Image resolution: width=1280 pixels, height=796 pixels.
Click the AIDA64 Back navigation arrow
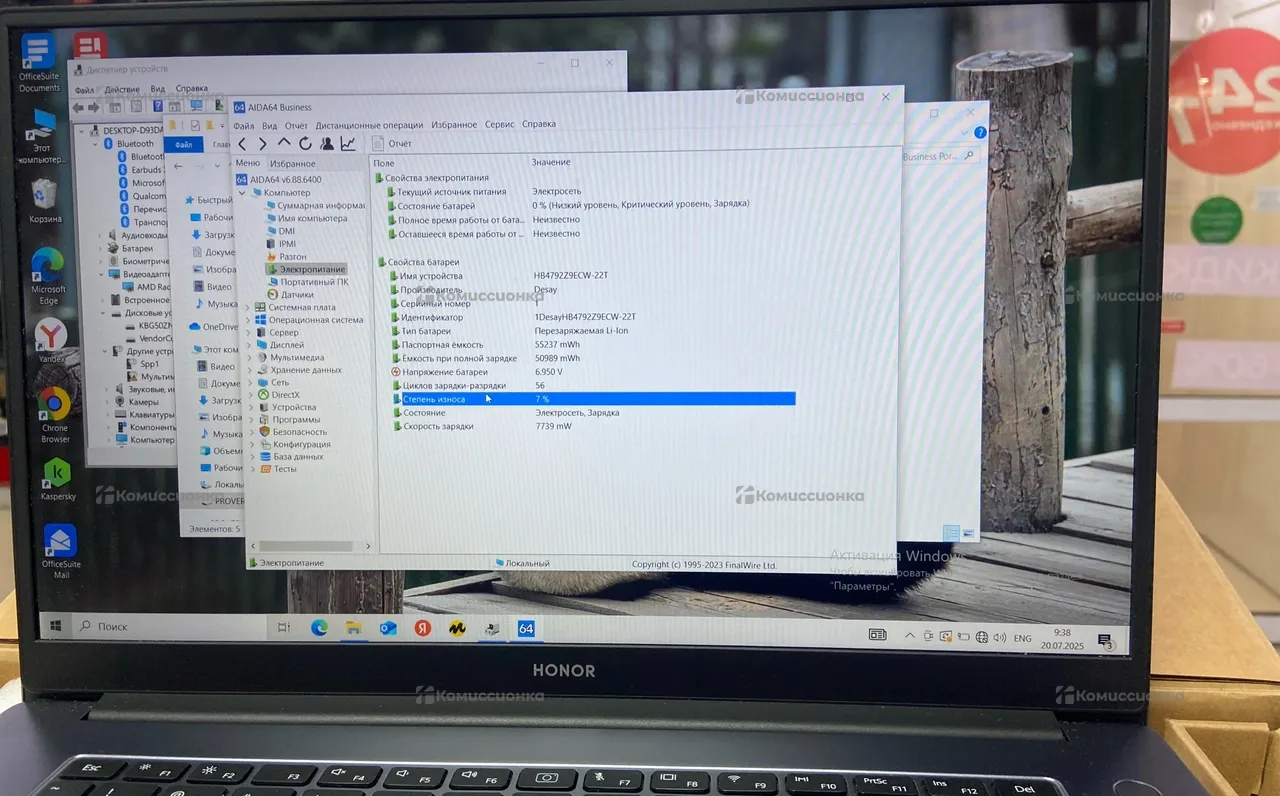(241, 144)
